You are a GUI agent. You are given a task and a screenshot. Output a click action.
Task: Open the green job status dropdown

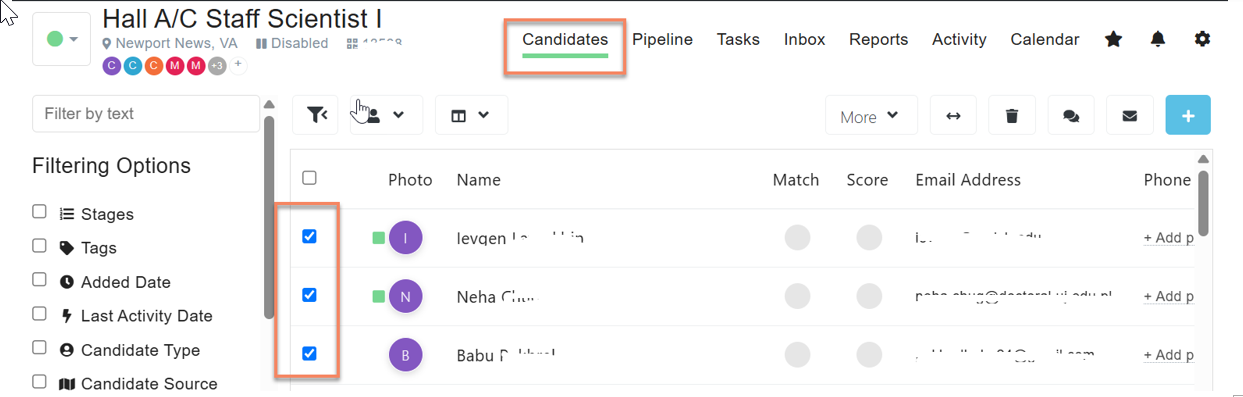tap(62, 39)
